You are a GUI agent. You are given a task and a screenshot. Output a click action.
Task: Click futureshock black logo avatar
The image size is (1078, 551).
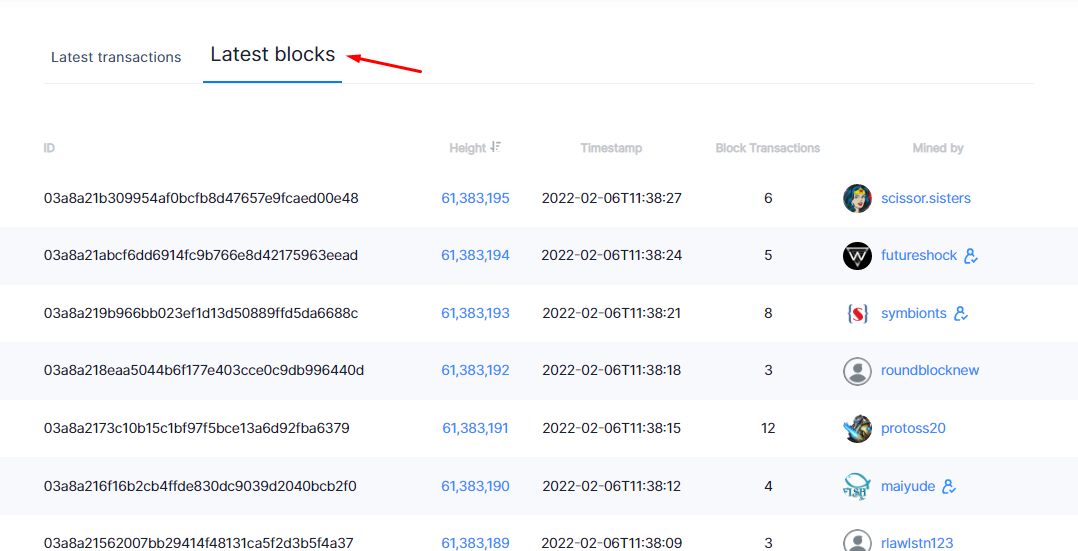(857, 255)
